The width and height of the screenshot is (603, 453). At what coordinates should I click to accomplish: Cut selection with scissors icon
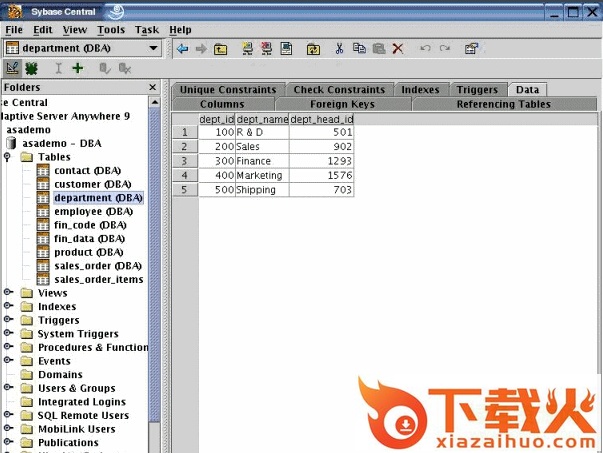pos(339,48)
